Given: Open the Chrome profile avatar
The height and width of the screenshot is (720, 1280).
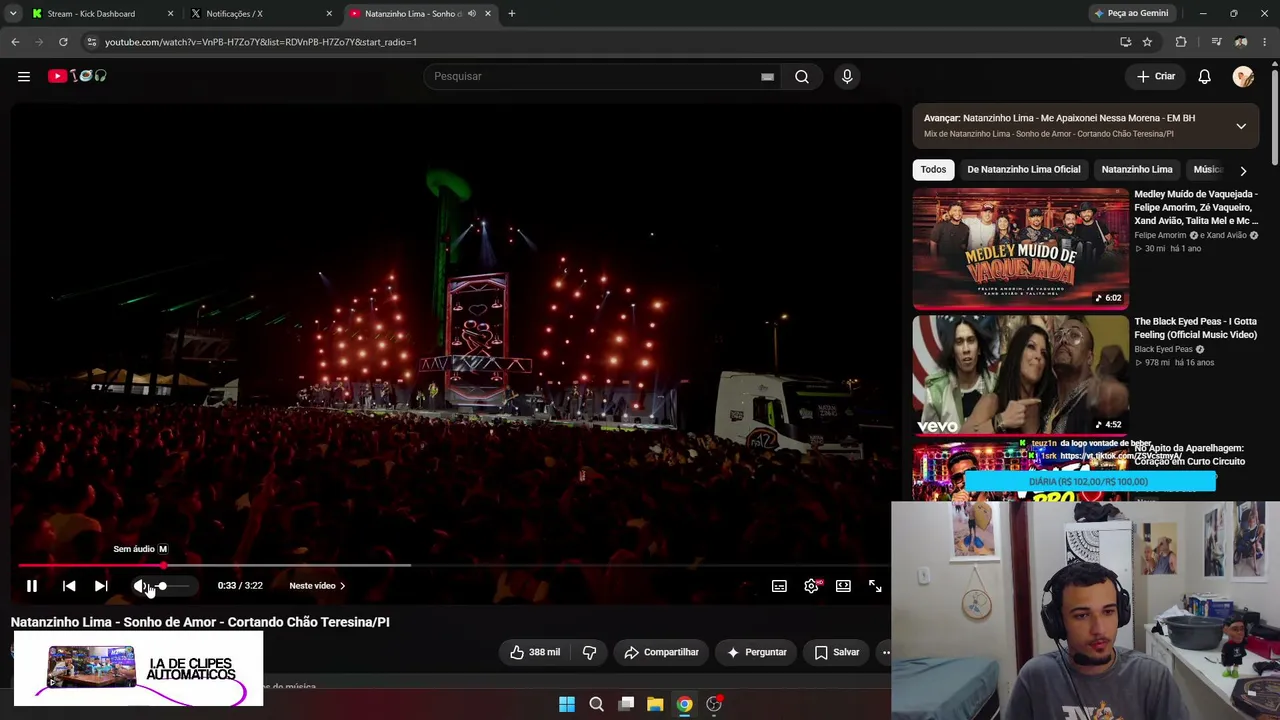Looking at the screenshot, I should (1241, 42).
